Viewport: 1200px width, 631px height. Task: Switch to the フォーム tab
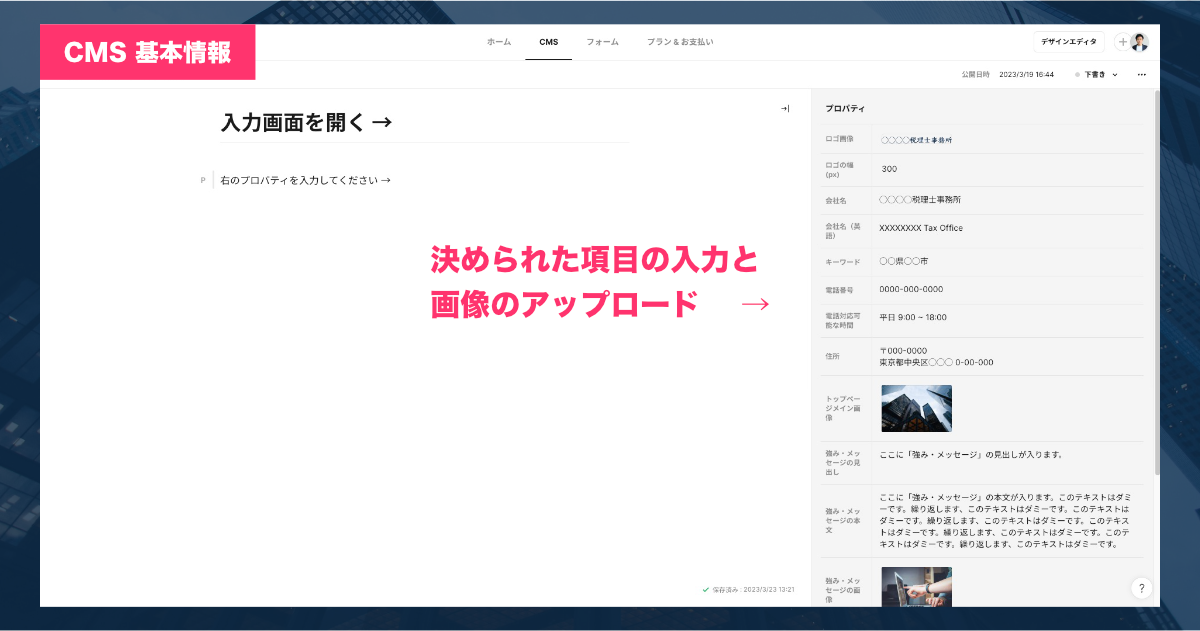pyautogui.click(x=602, y=42)
